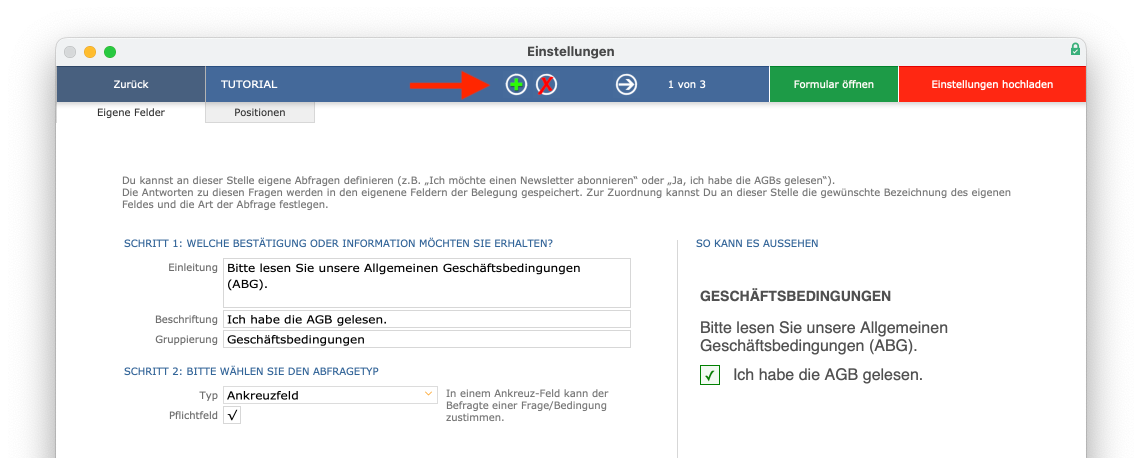The height and width of the screenshot is (458, 1142).
Task: Click the TUTORIAL label in the toolbar
Action: (x=249, y=85)
